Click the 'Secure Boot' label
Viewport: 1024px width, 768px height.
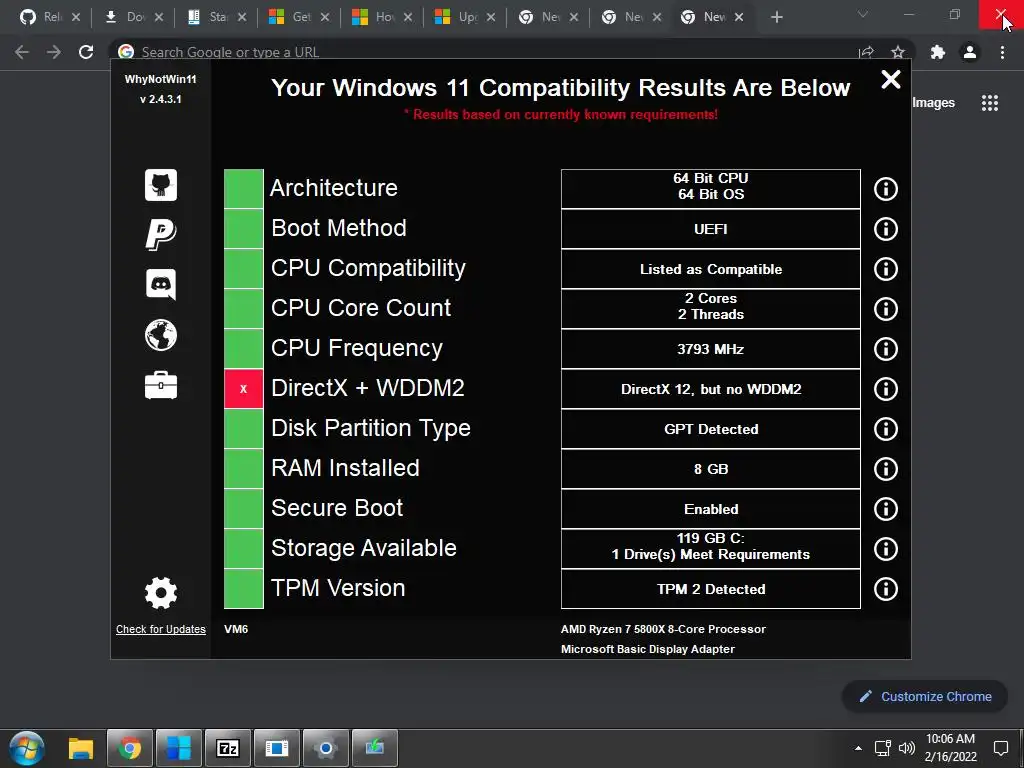337,508
